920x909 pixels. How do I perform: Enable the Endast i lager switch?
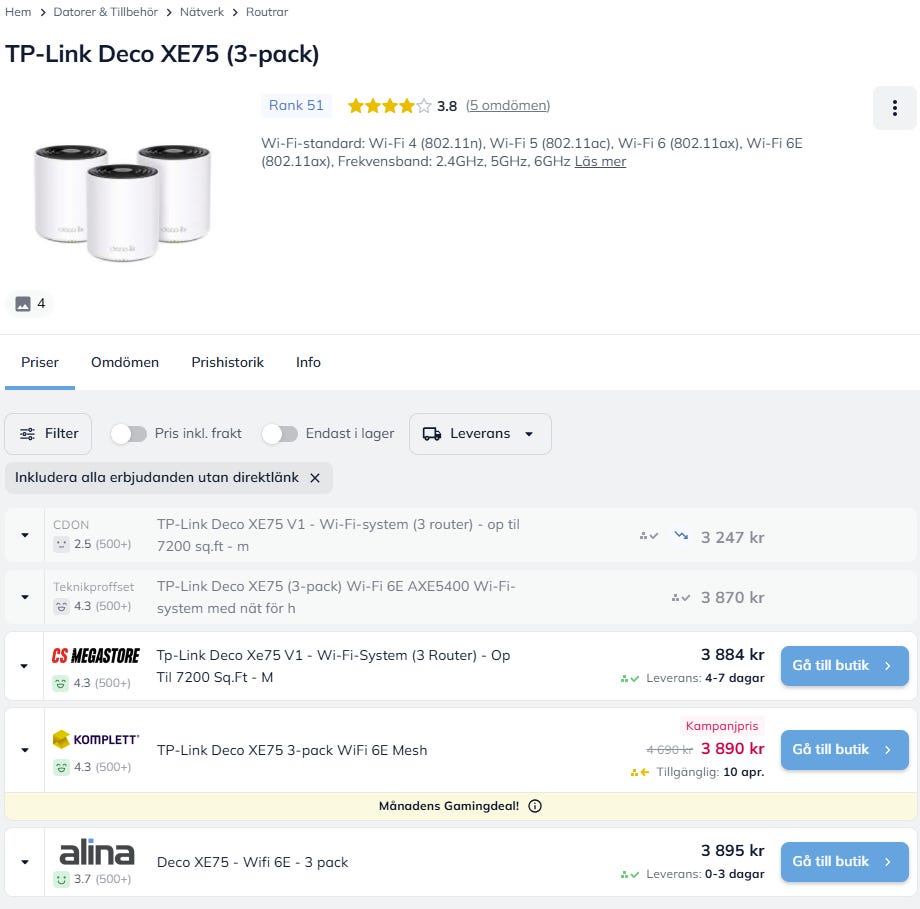(x=280, y=434)
